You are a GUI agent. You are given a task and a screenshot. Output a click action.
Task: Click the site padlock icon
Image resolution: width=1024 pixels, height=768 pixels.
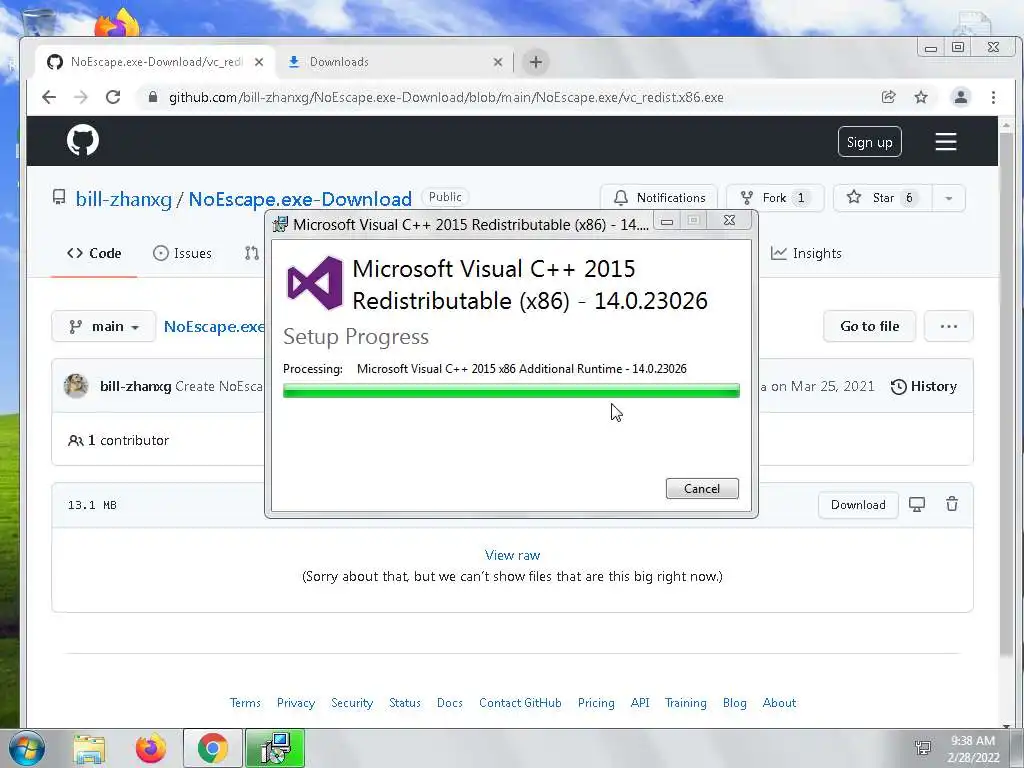(153, 97)
